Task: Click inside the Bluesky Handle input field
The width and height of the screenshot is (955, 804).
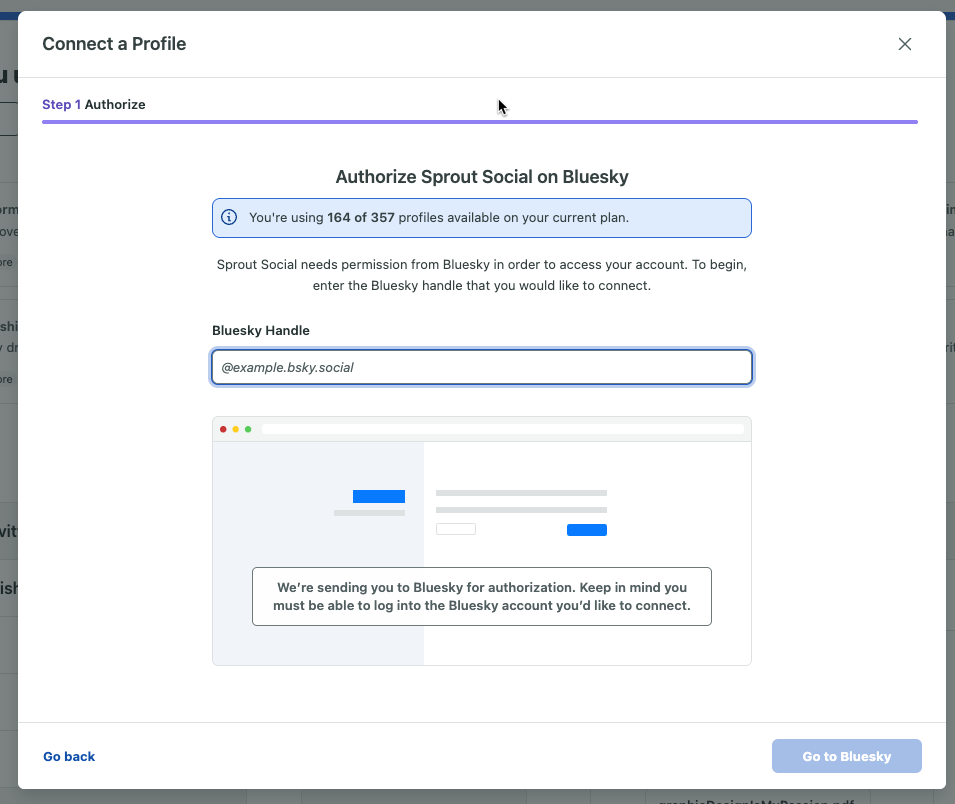Action: (x=481, y=367)
